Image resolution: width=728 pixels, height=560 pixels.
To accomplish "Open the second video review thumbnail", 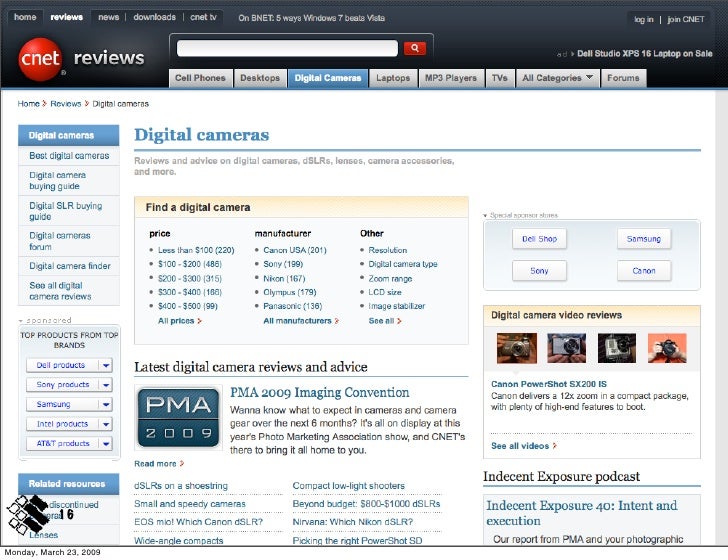I will tap(566, 348).
